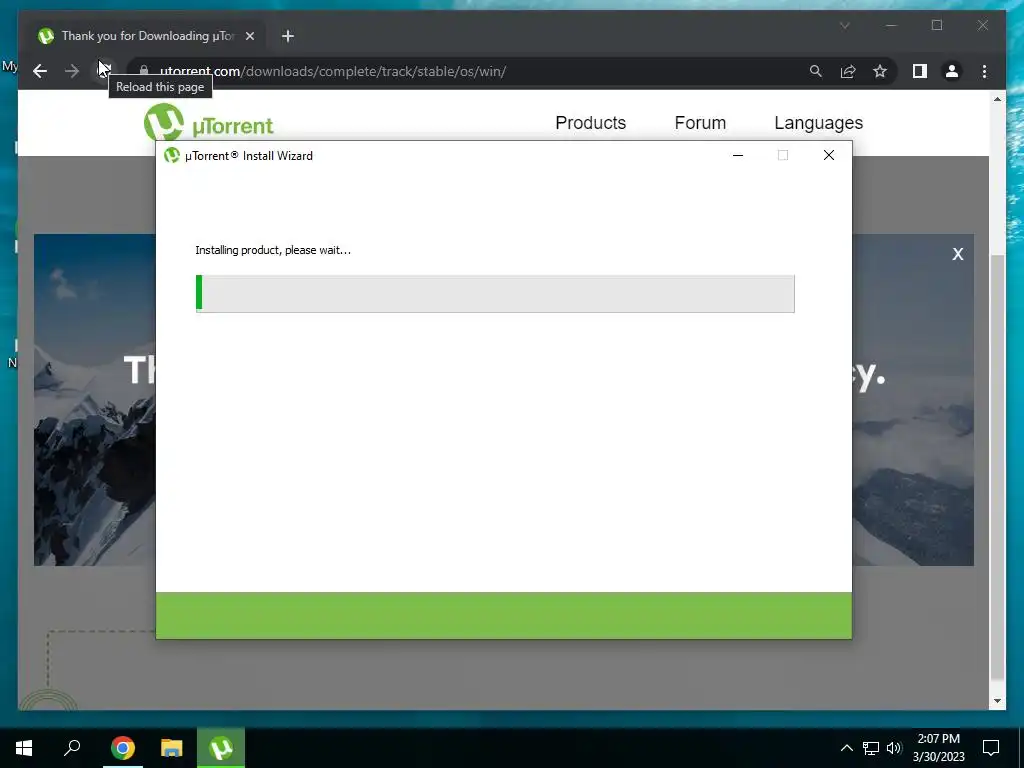Click the volume speaker icon in tray

click(x=894, y=748)
